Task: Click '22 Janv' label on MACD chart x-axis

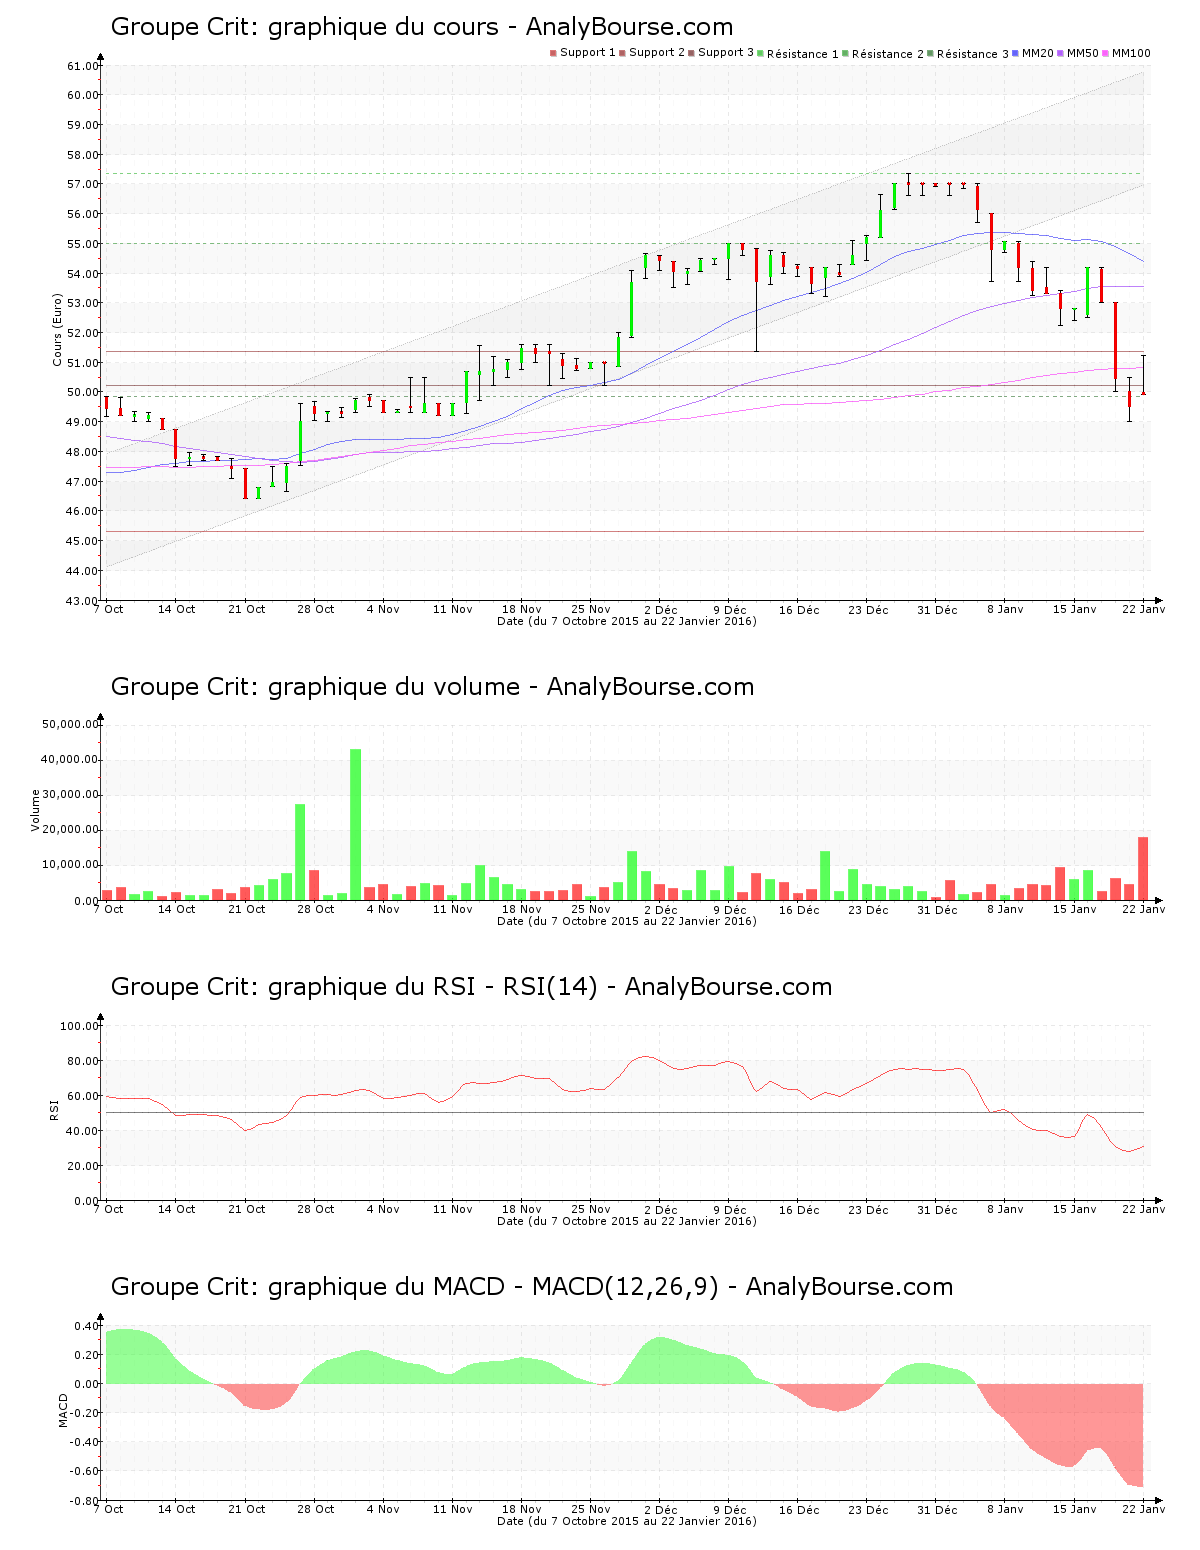Action: click(x=1144, y=1510)
